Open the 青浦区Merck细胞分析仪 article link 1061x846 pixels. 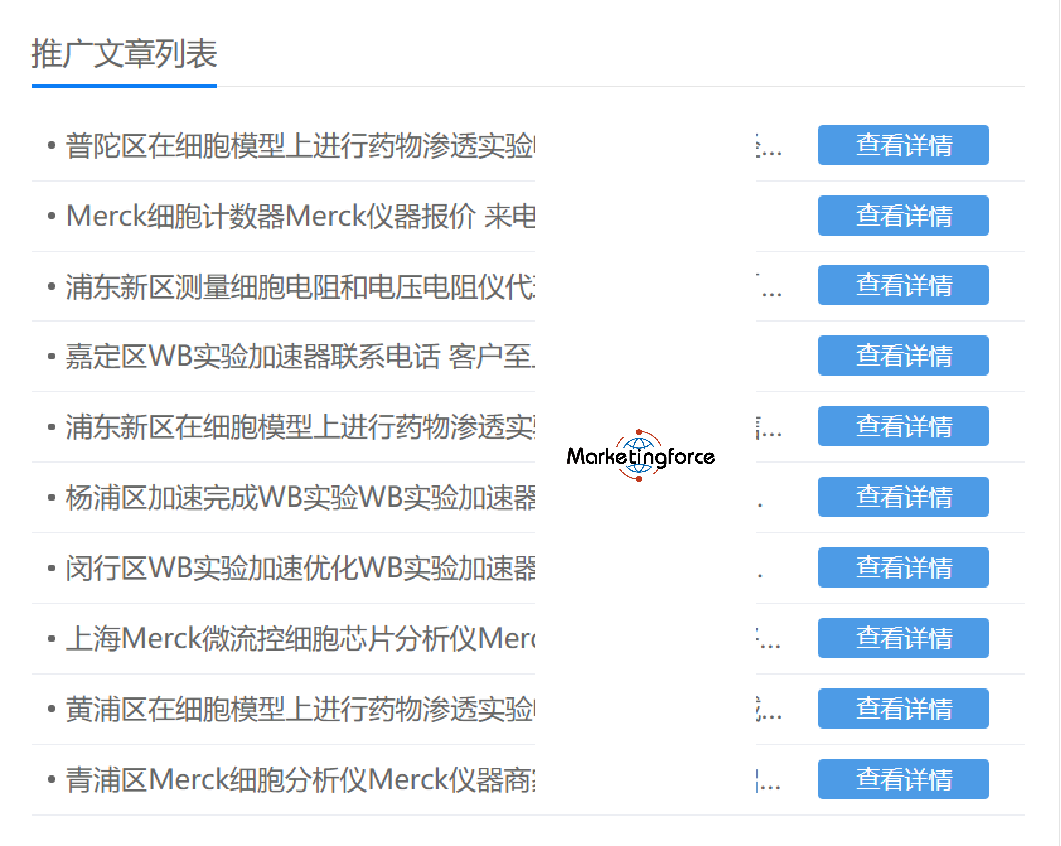(300, 780)
